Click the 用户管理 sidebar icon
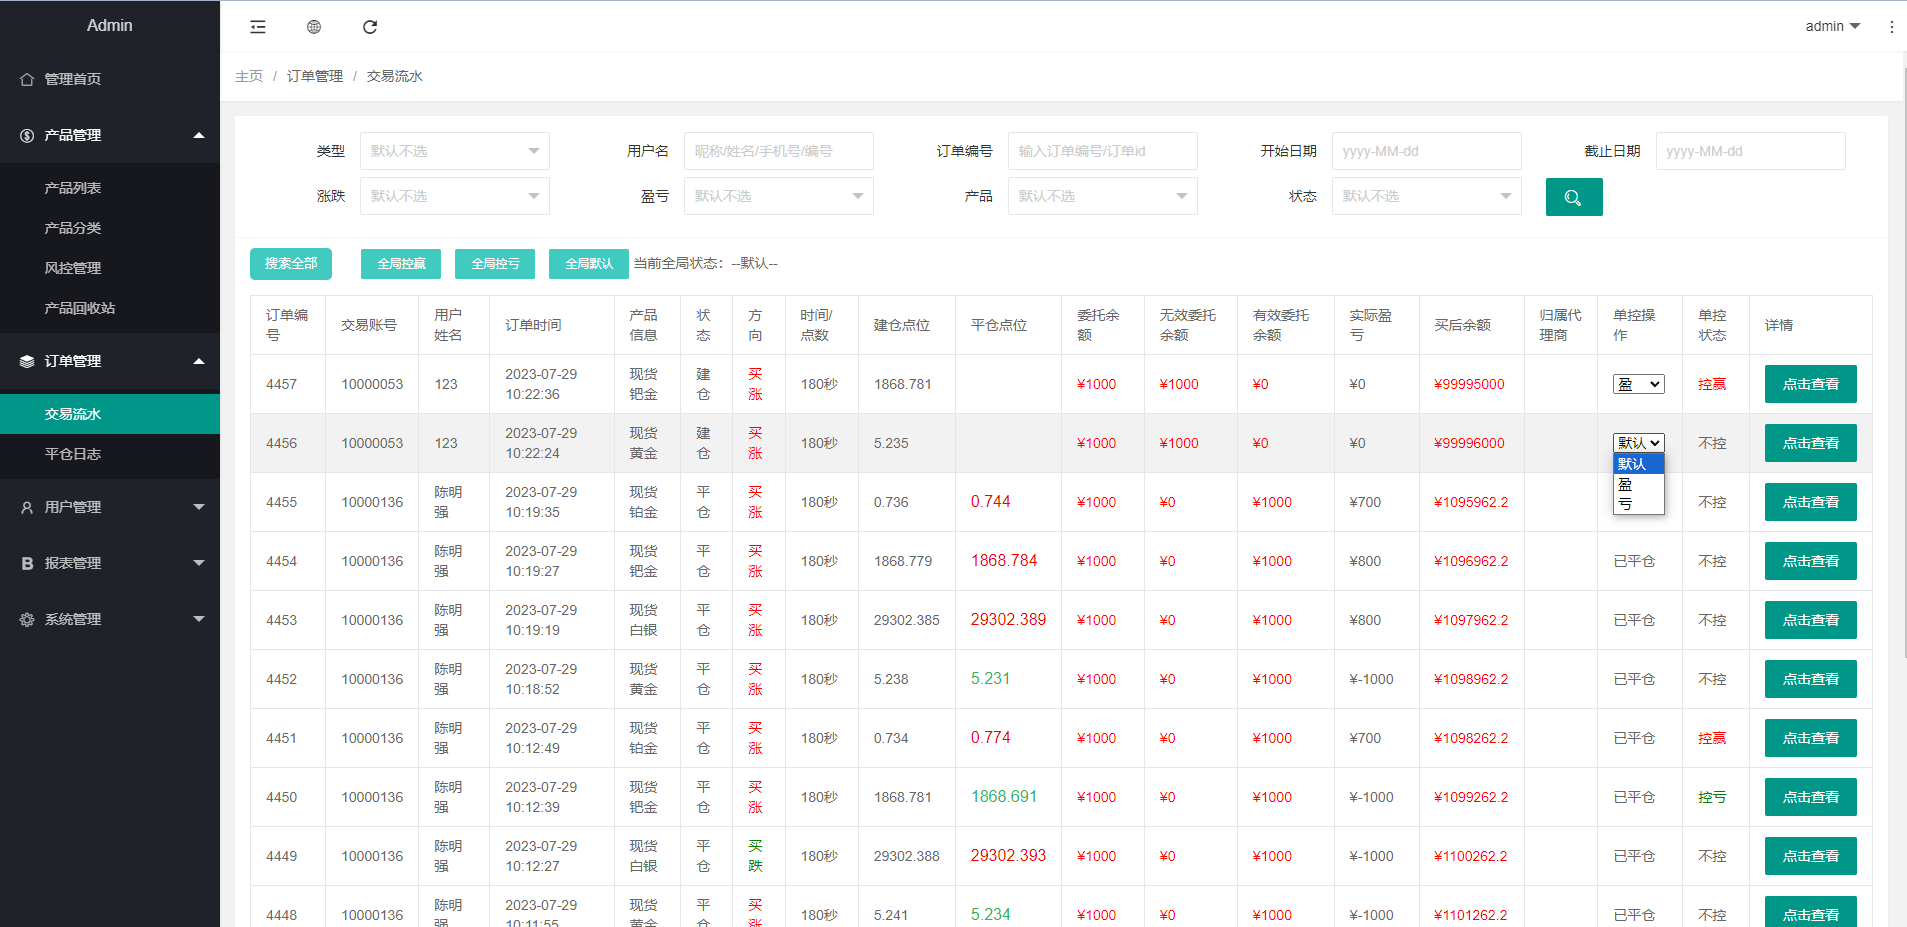This screenshot has height=927, width=1907. [25, 507]
